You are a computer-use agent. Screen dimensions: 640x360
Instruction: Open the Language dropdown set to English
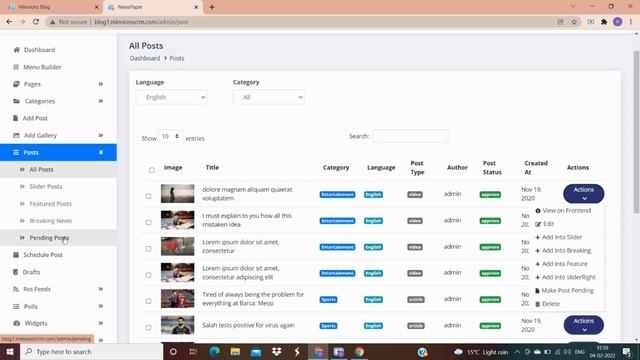click(171, 97)
